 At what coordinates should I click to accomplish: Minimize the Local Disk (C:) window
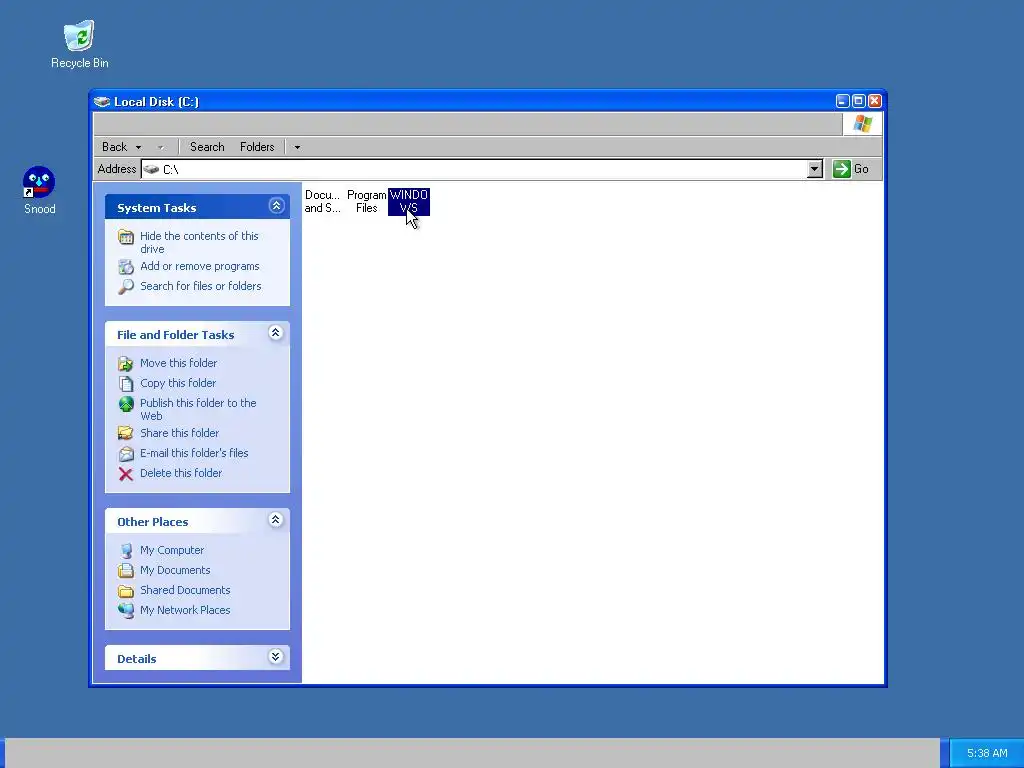tap(842, 101)
